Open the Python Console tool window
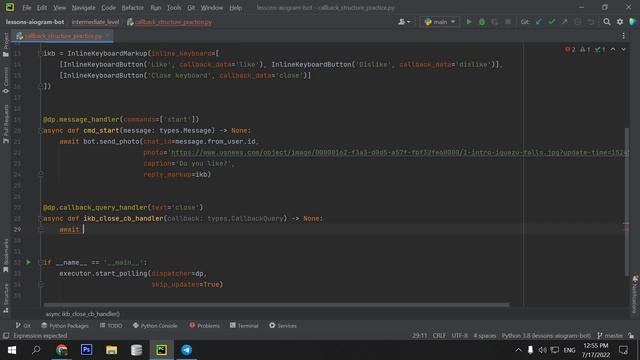Image resolution: width=640 pixels, height=360 pixels. pyautogui.click(x=155, y=326)
